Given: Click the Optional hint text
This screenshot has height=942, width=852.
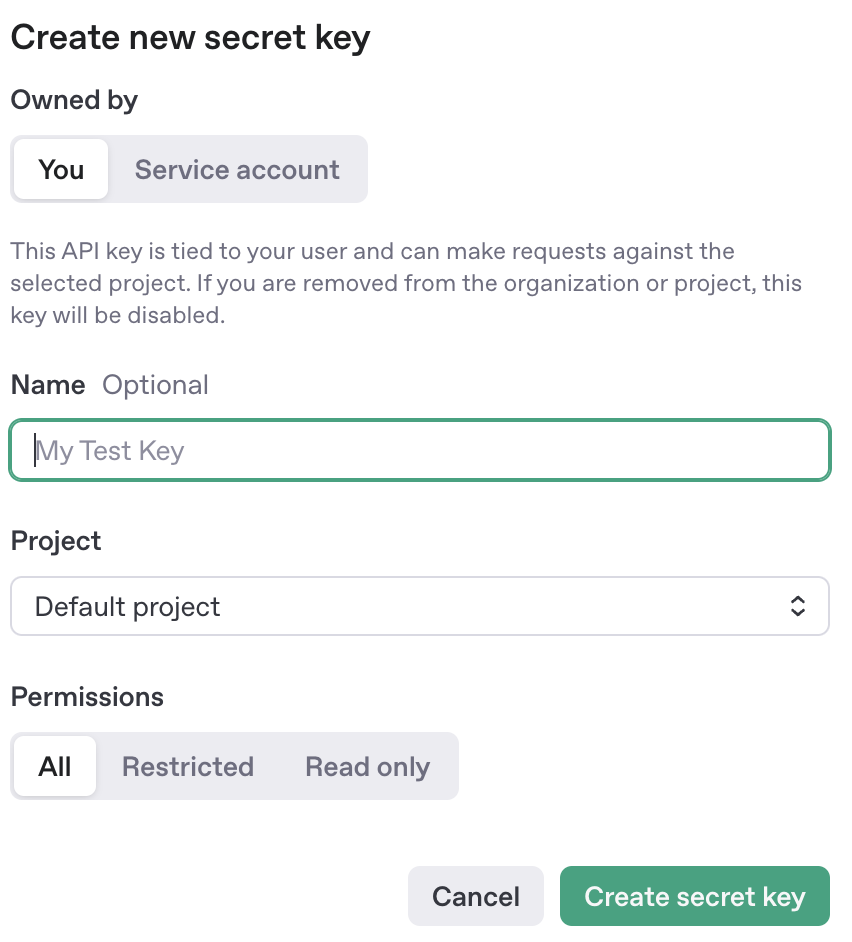Looking at the screenshot, I should coord(155,385).
